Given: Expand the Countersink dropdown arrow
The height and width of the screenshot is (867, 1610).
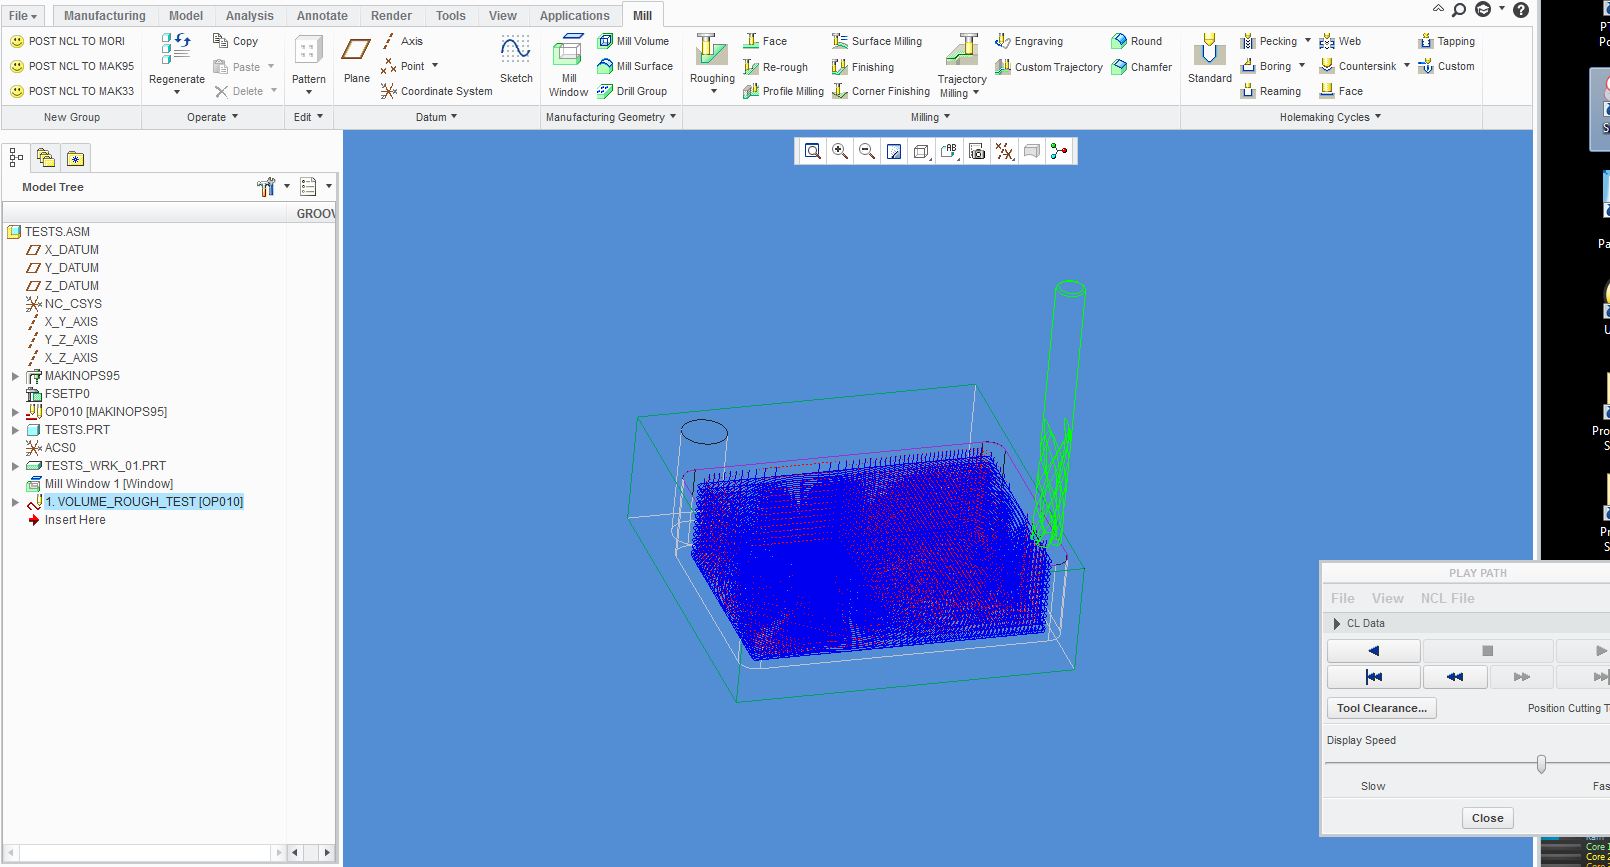Looking at the screenshot, I should (1406, 66).
